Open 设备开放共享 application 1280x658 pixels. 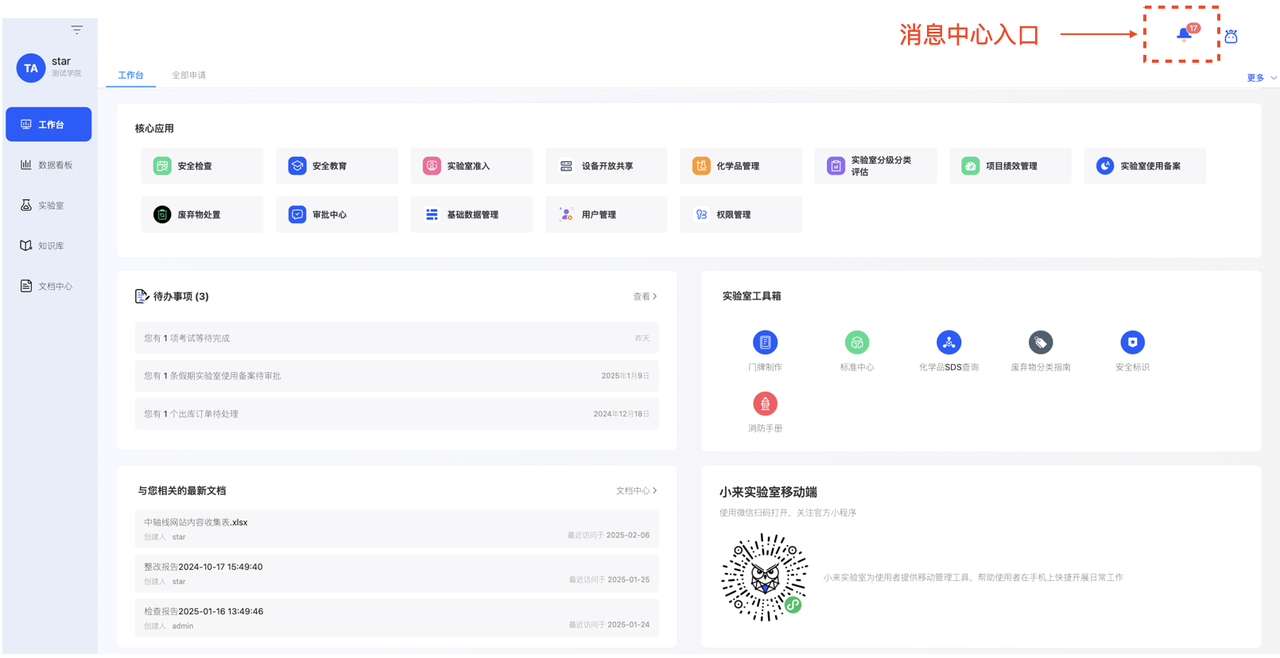coord(606,166)
